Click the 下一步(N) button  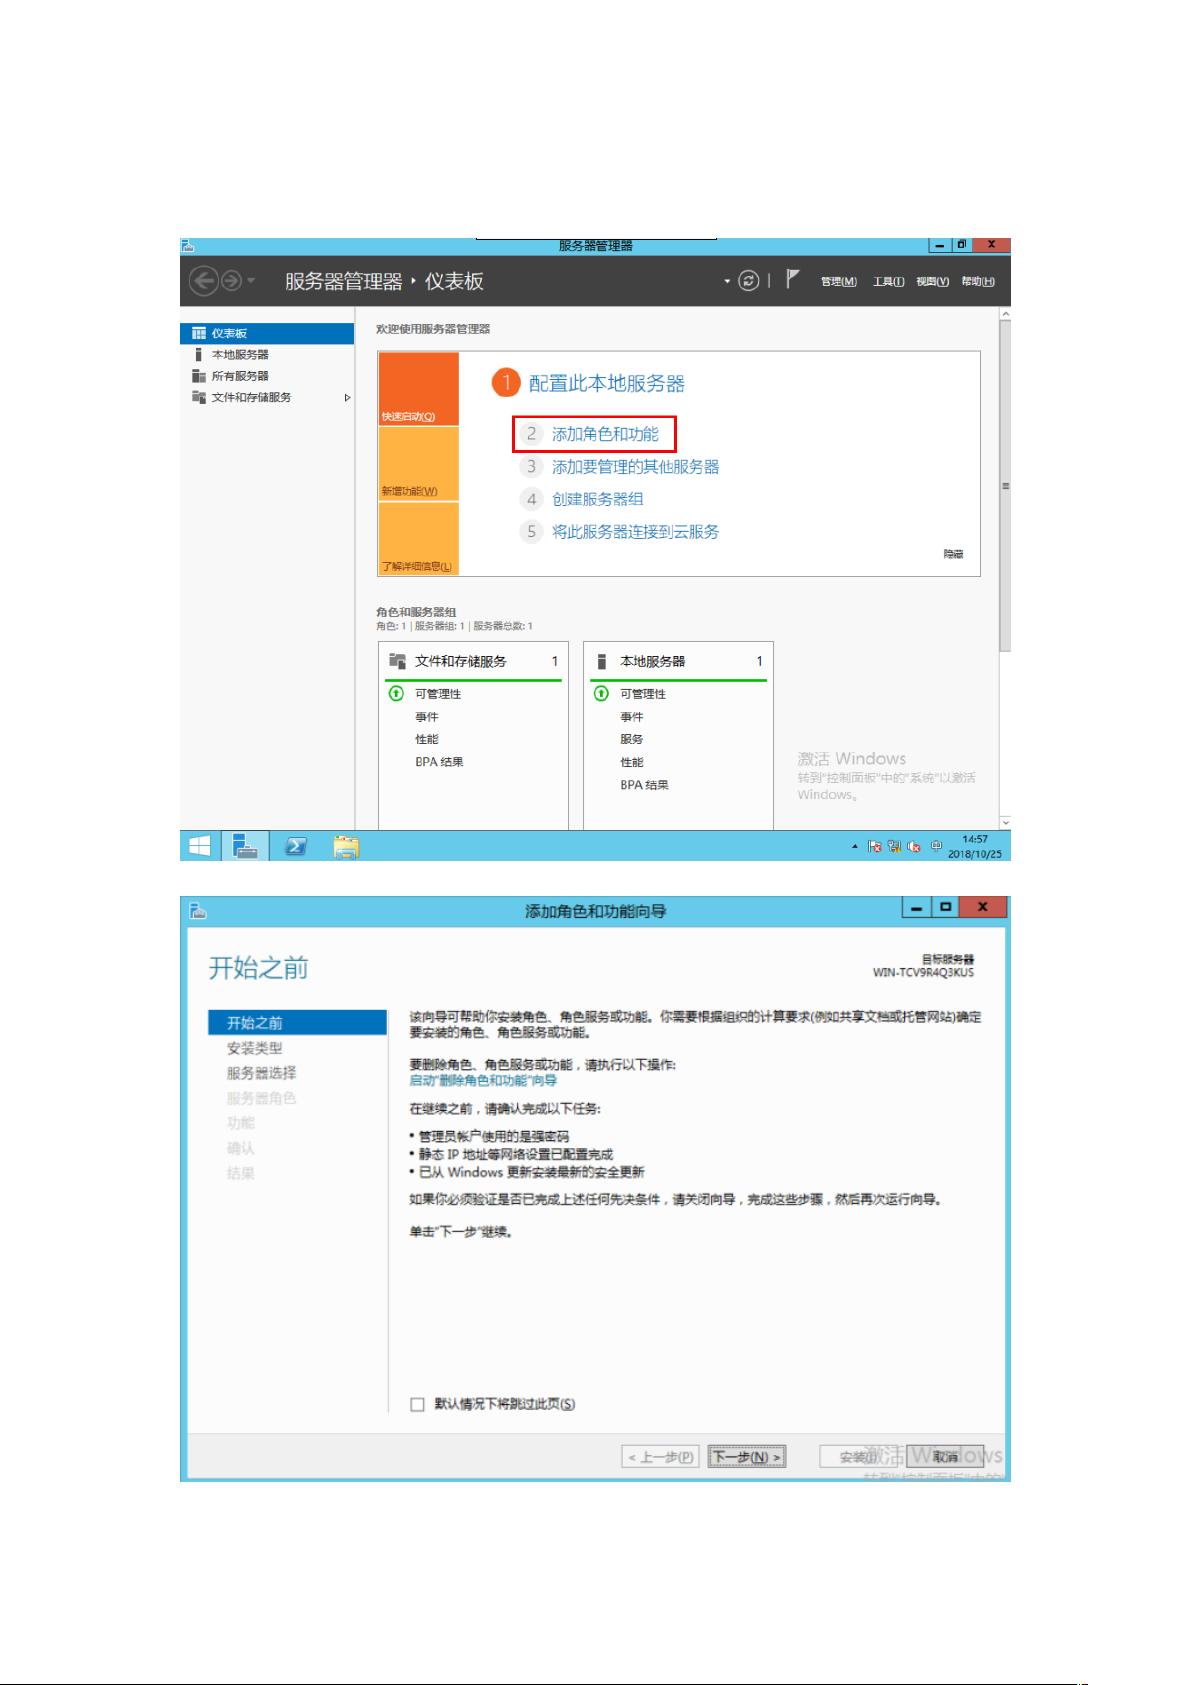click(x=747, y=1457)
